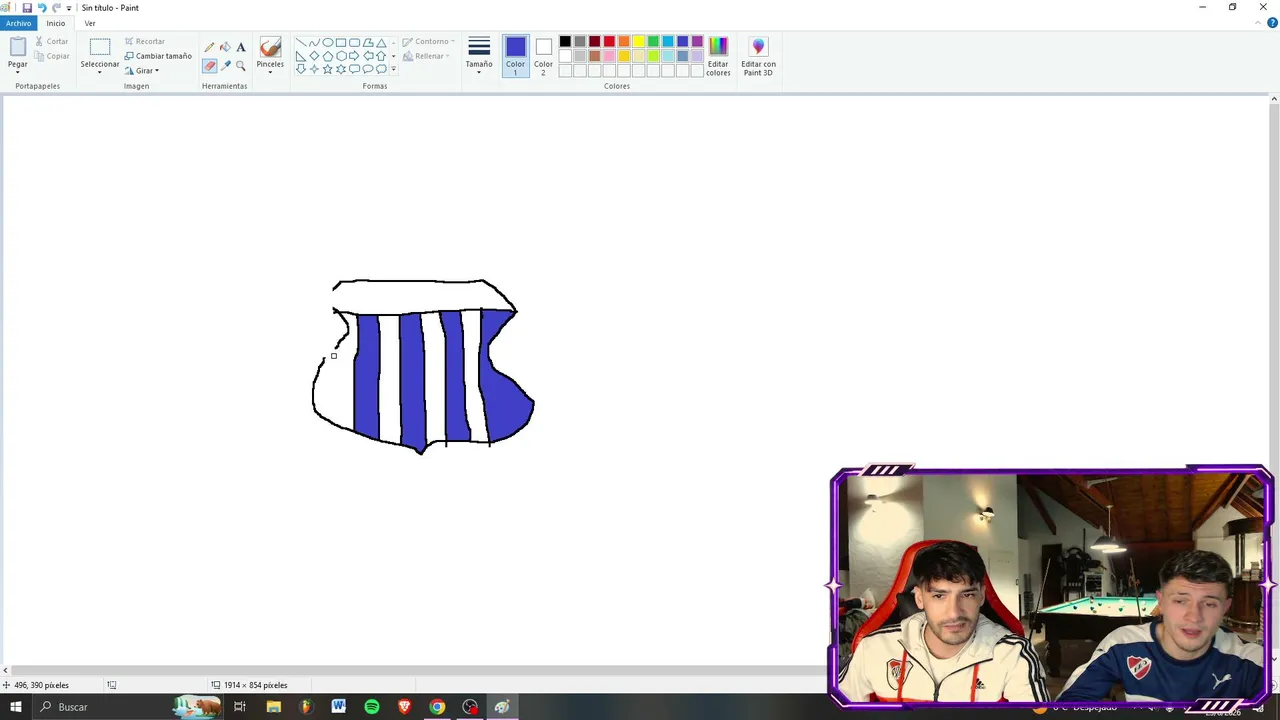Select the Pencil tool
Viewport: 1280px width, 720px height.
tap(209, 47)
